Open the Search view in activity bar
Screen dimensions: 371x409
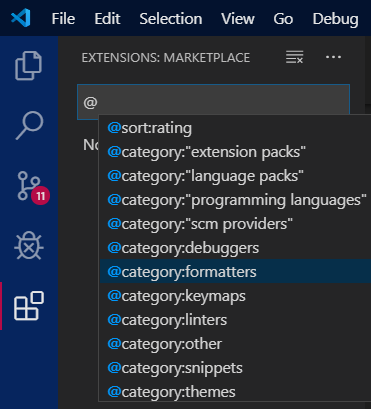(x=29, y=125)
